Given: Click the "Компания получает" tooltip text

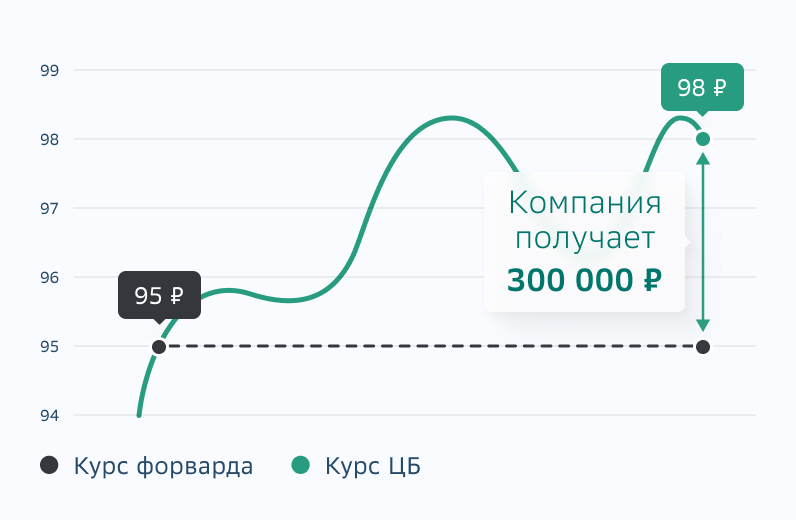Looking at the screenshot, I should click(585, 221).
